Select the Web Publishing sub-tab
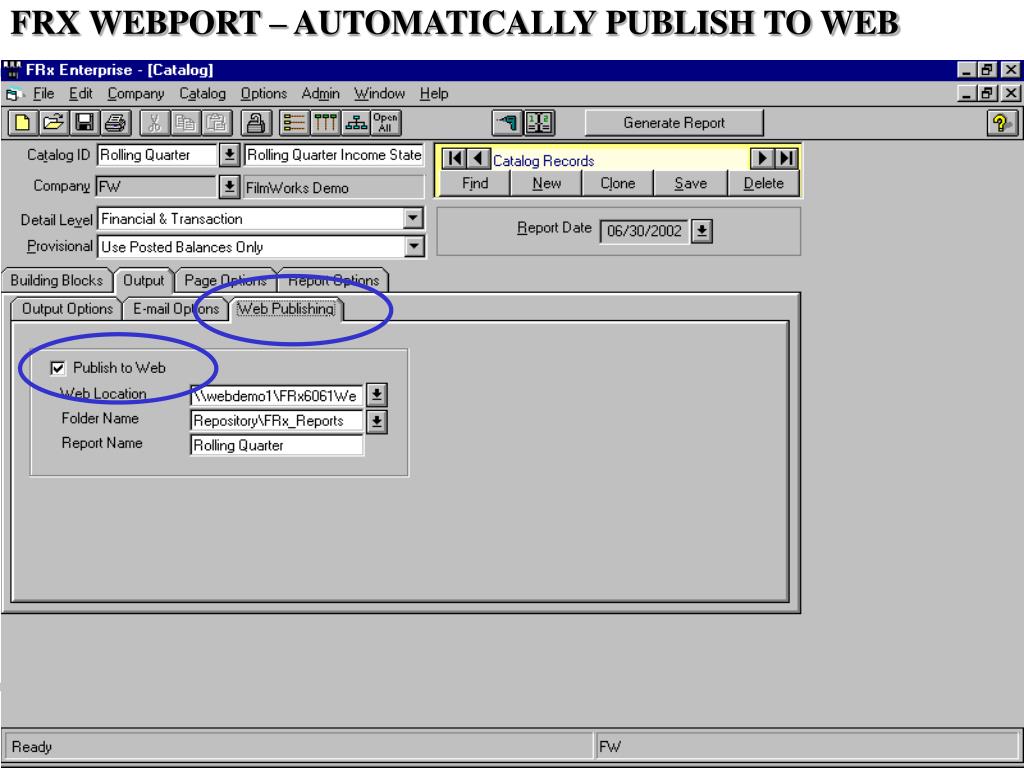1024x768 pixels. tap(285, 309)
